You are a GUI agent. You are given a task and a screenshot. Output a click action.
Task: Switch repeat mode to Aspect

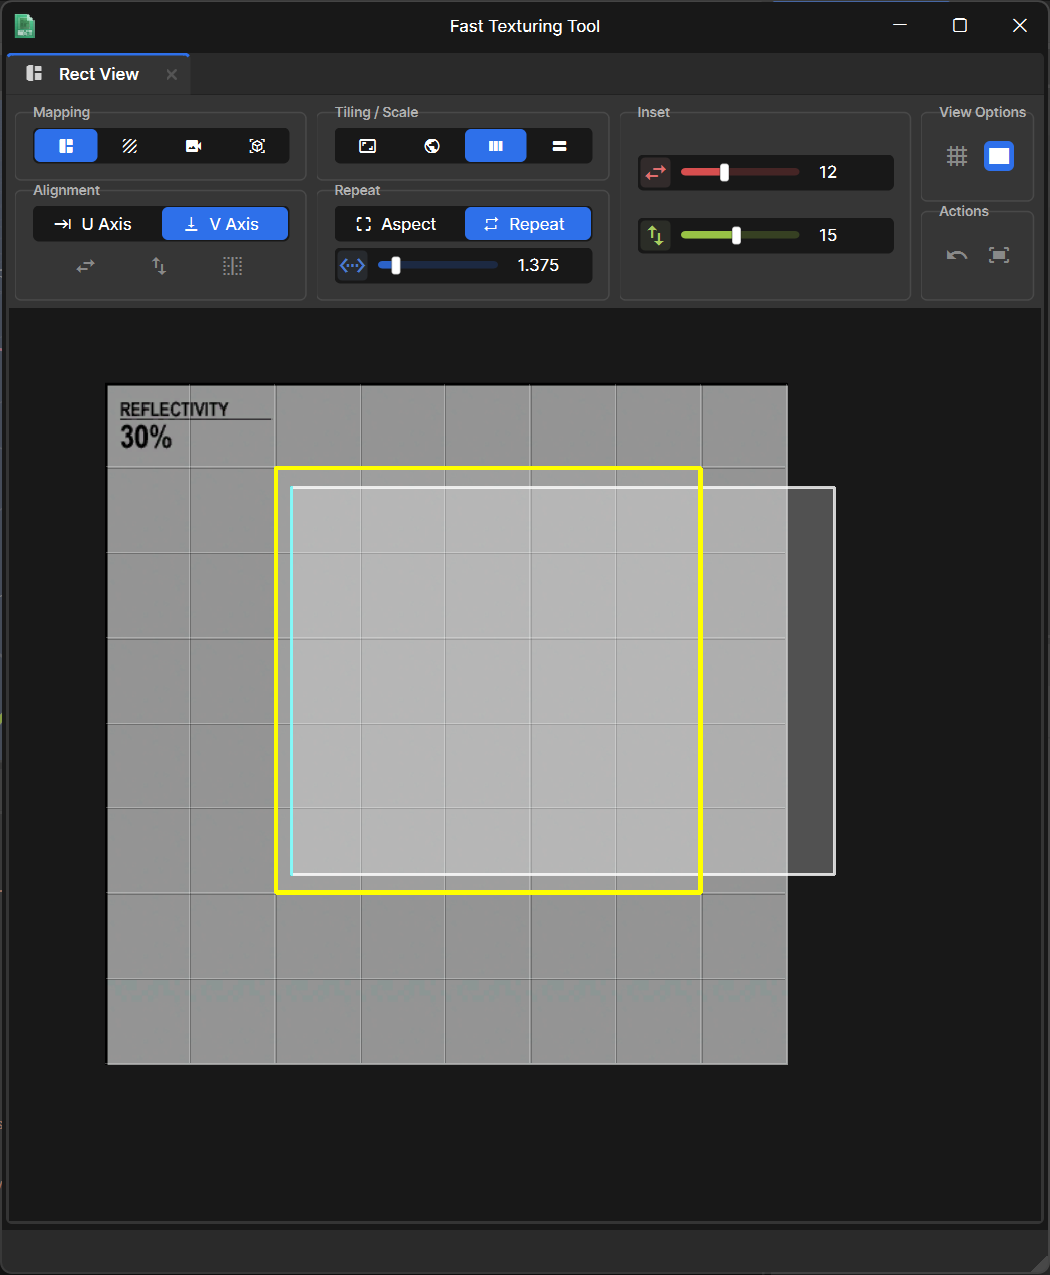click(399, 224)
